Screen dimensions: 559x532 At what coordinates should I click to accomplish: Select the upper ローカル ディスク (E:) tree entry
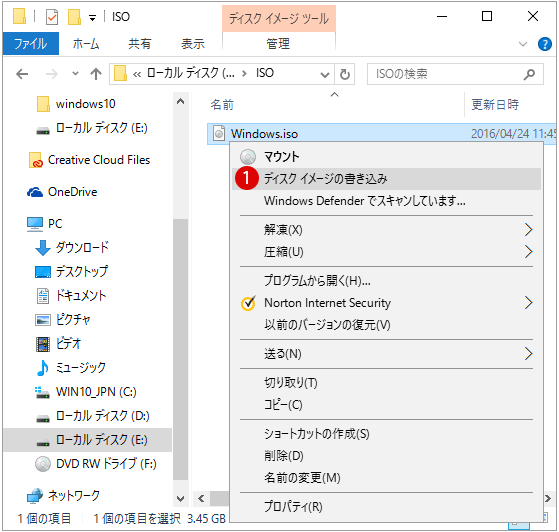point(92,128)
